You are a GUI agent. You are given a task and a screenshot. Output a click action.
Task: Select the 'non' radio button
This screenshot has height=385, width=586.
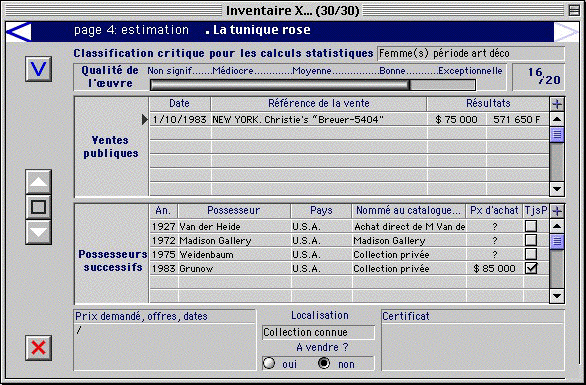pos(324,363)
